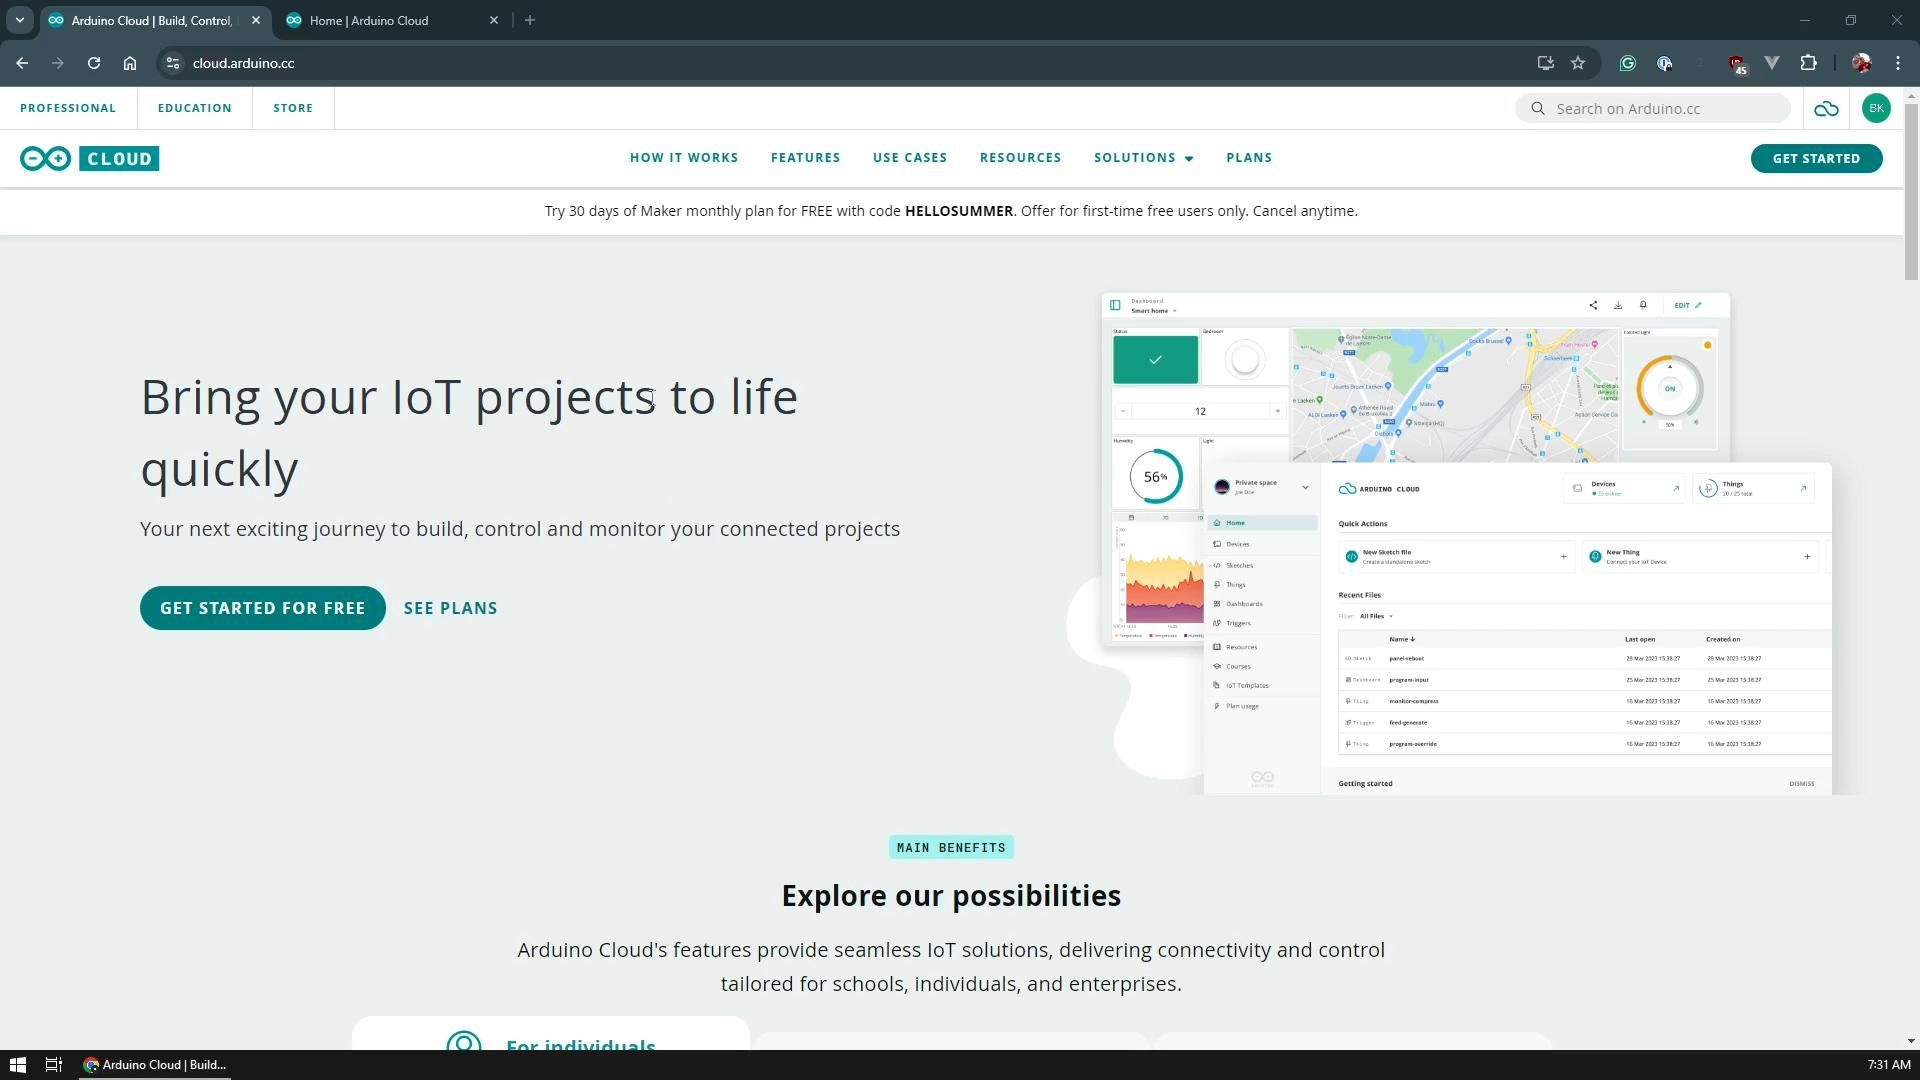The image size is (1920, 1080).
Task: Click the browser home icon
Action: pos(130,63)
